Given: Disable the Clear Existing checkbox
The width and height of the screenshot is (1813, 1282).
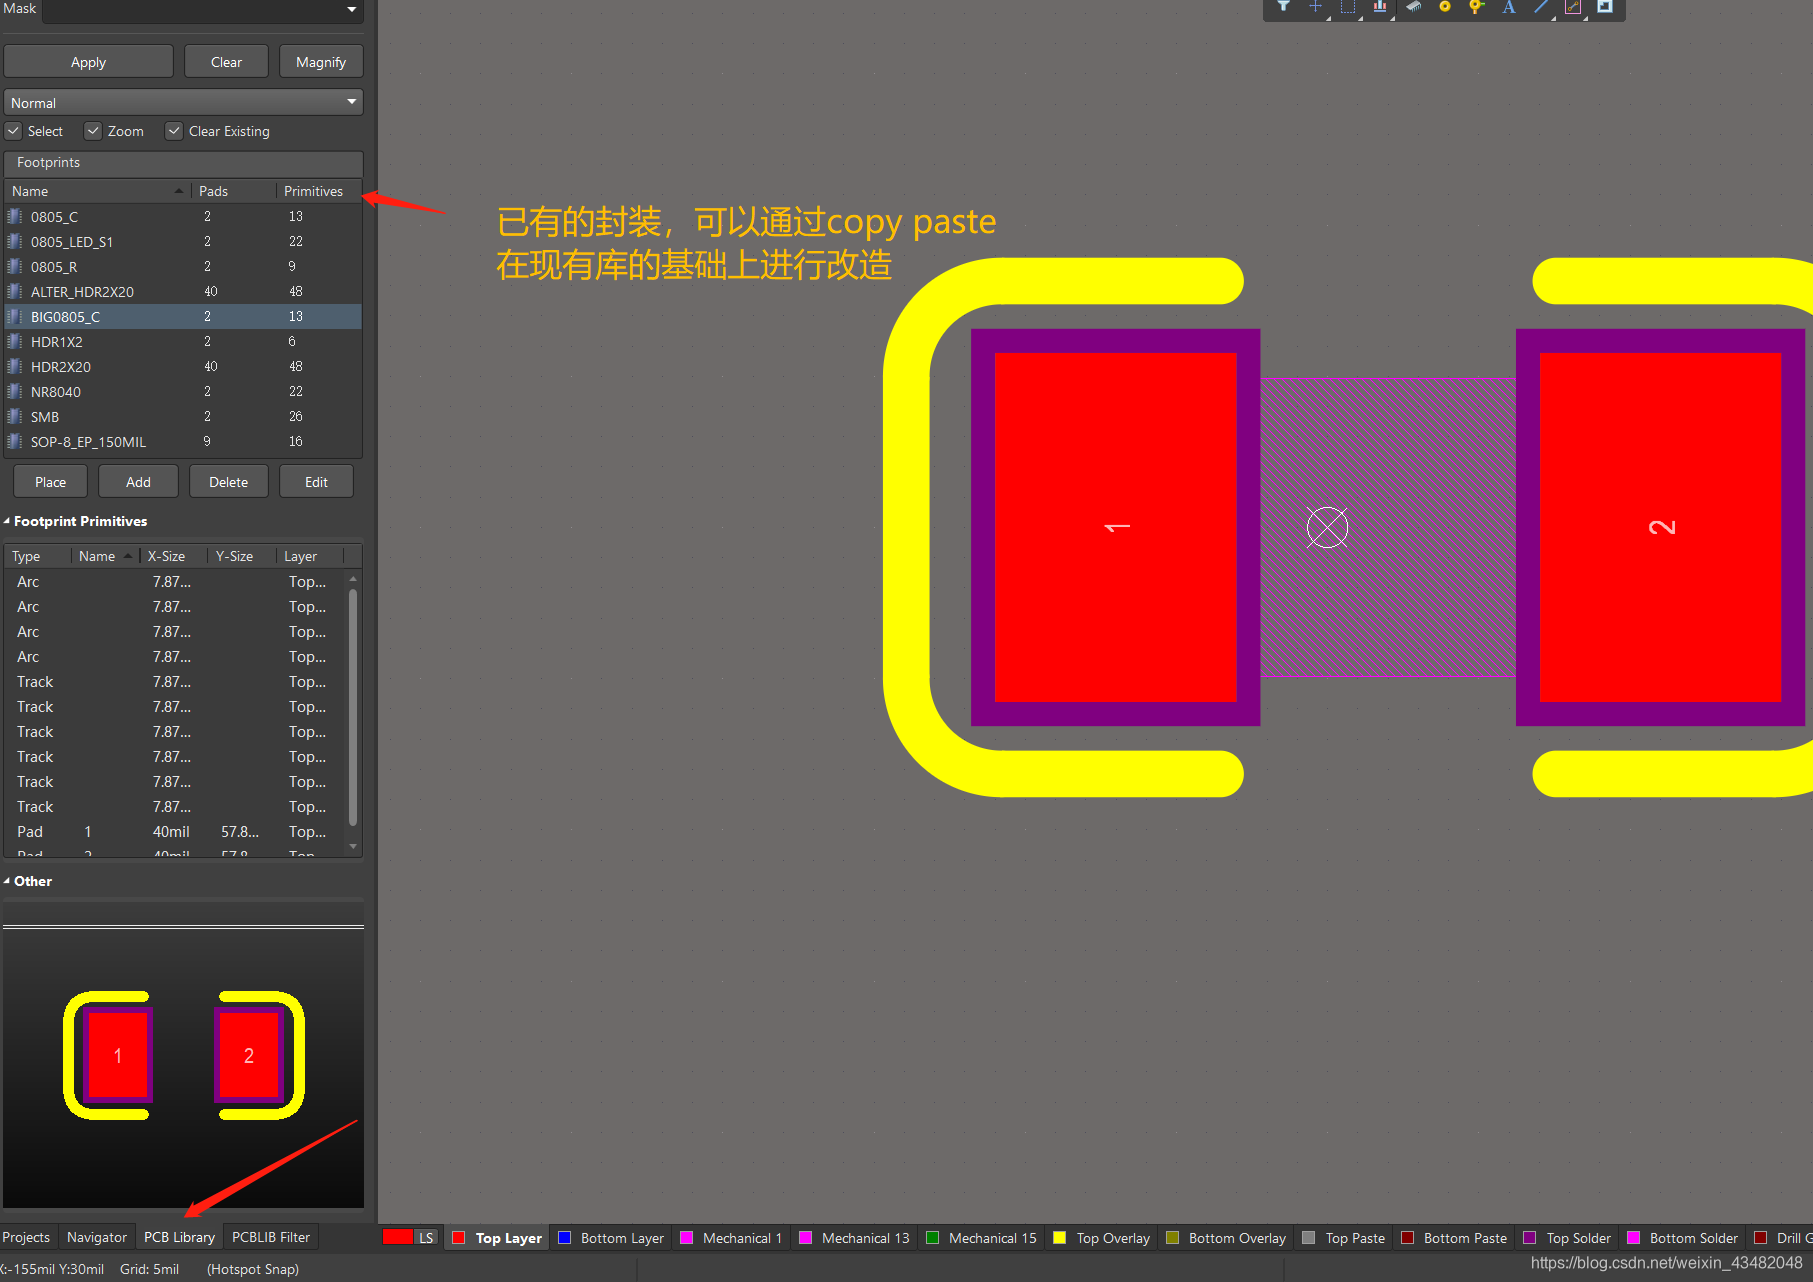Looking at the screenshot, I should [x=175, y=131].
